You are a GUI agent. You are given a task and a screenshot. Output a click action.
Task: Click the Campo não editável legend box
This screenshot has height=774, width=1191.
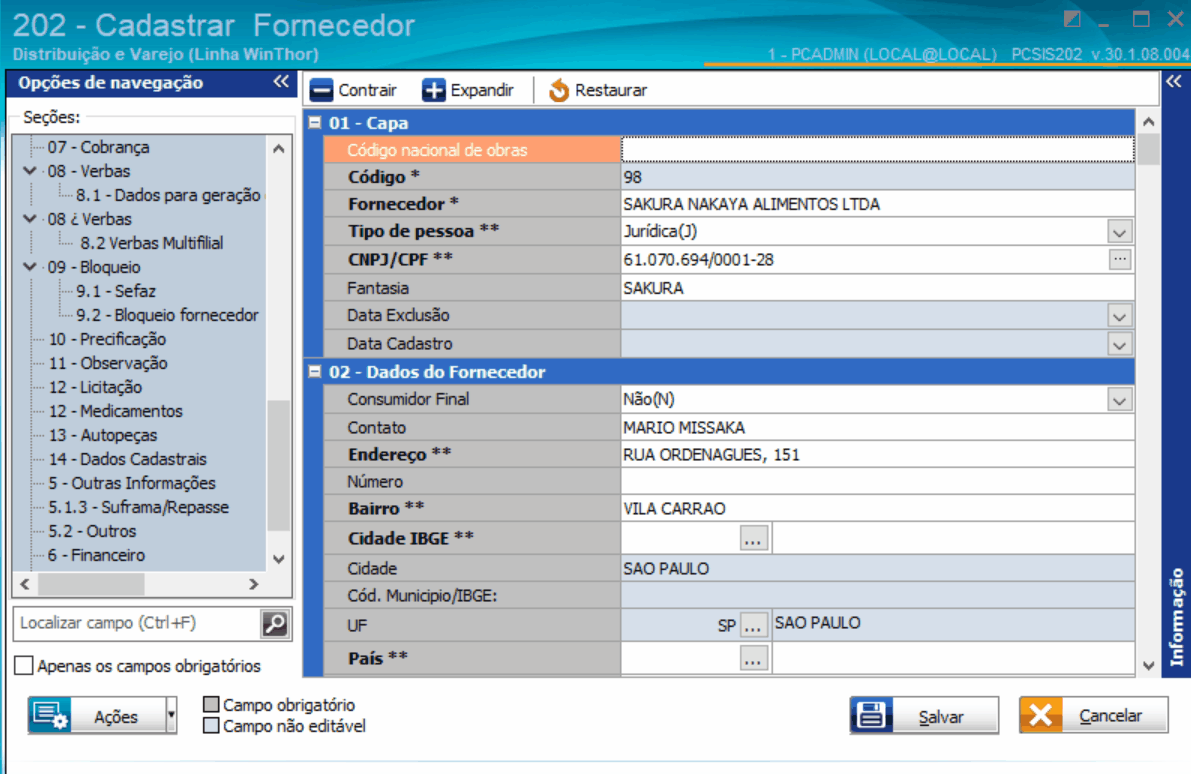coord(211,725)
